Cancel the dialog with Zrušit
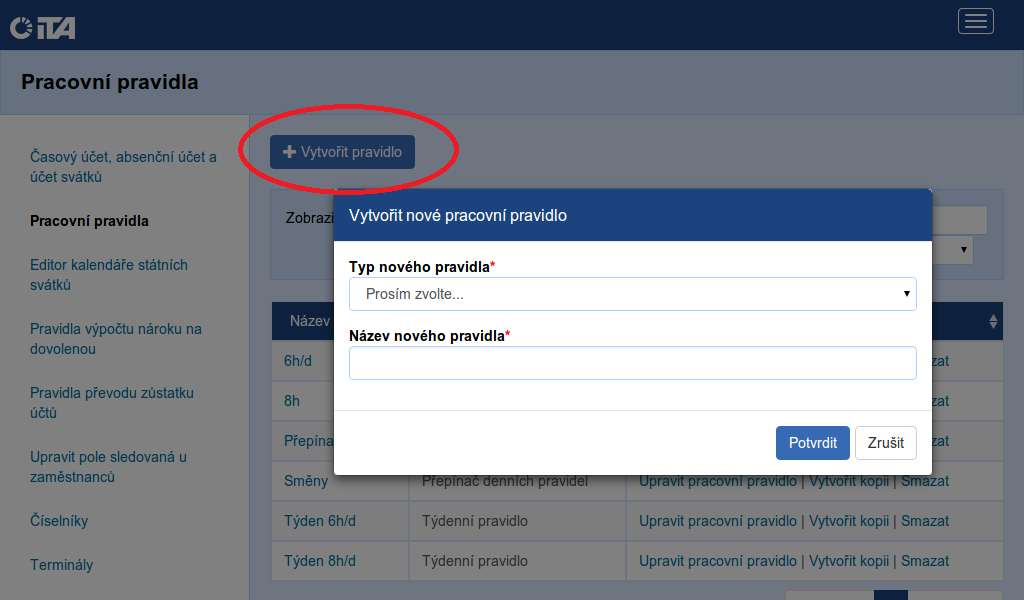The image size is (1024, 600). pyautogui.click(x=885, y=443)
